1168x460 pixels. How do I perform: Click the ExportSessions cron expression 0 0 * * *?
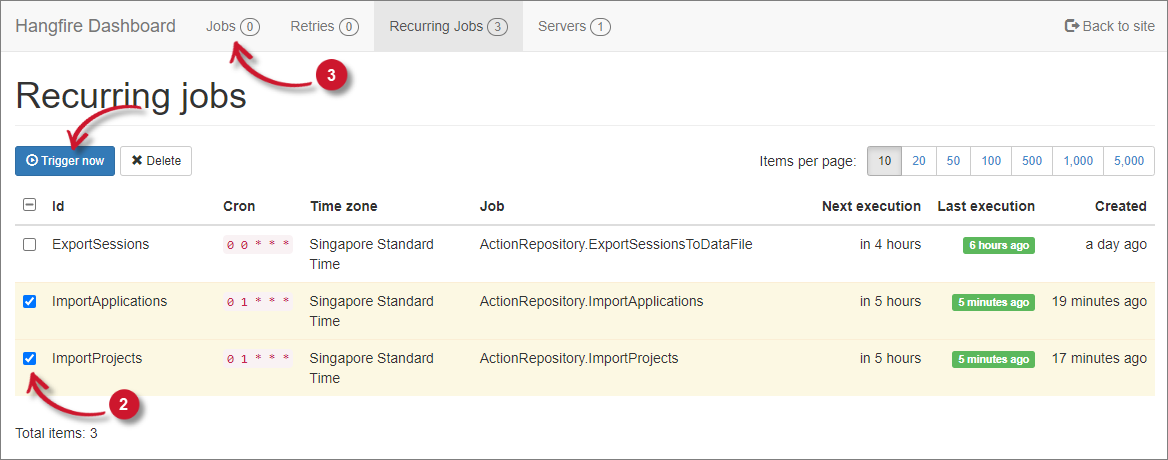tap(258, 245)
